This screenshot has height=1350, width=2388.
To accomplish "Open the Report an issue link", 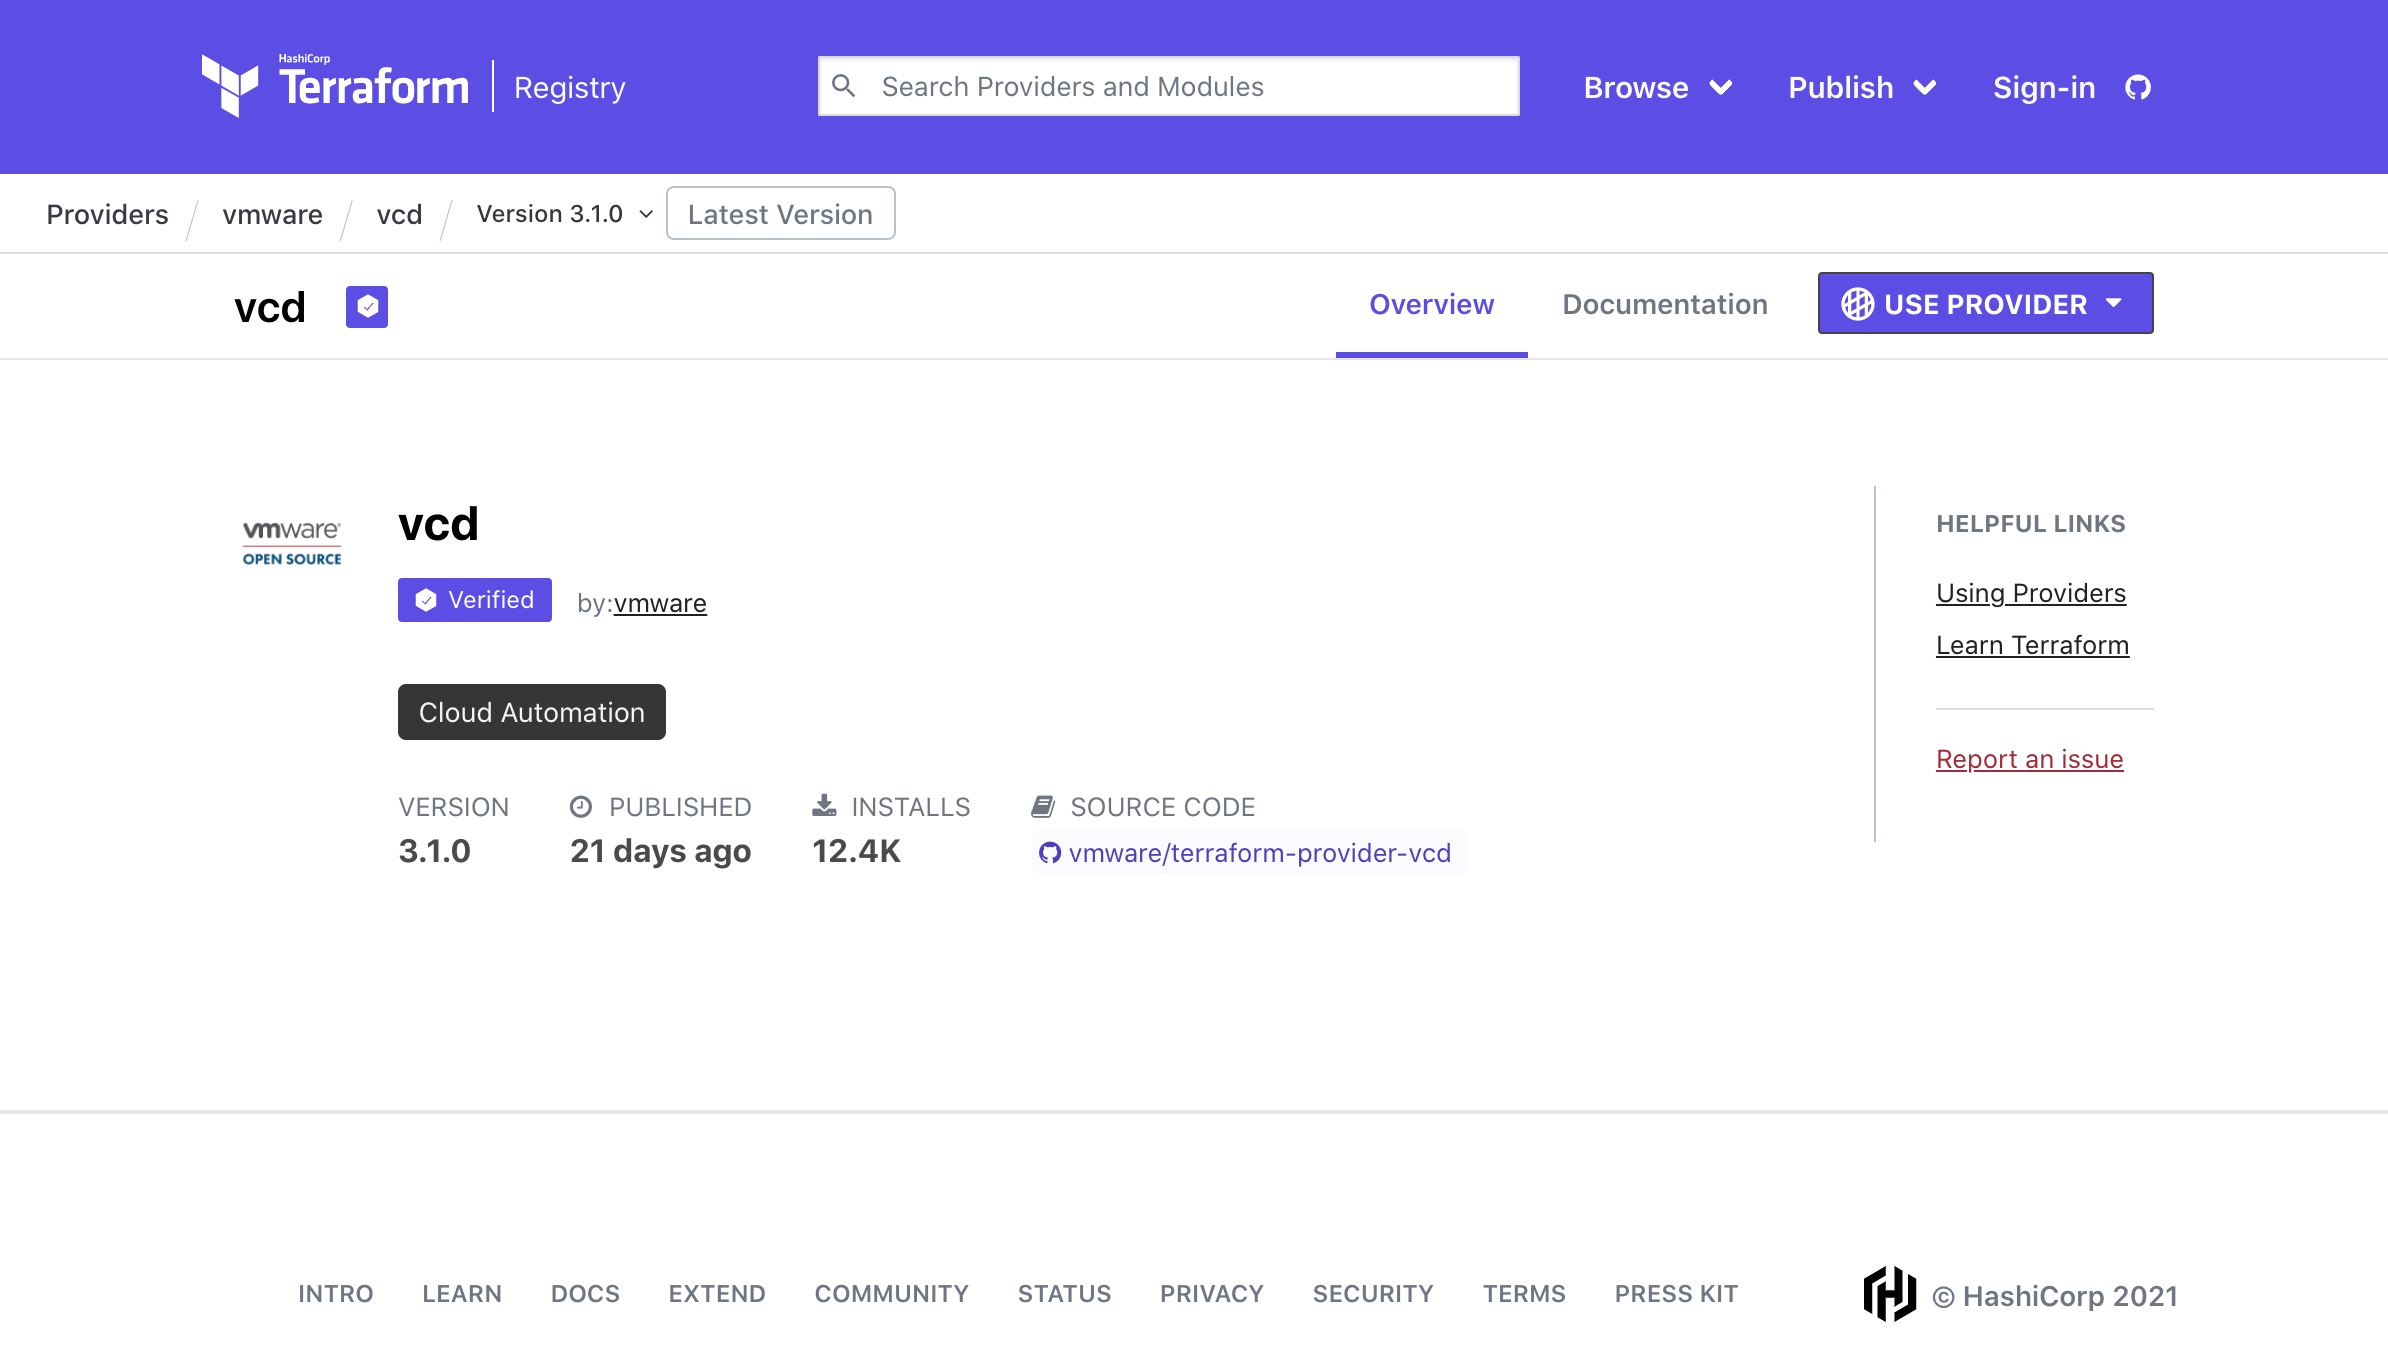I will coord(2029,759).
